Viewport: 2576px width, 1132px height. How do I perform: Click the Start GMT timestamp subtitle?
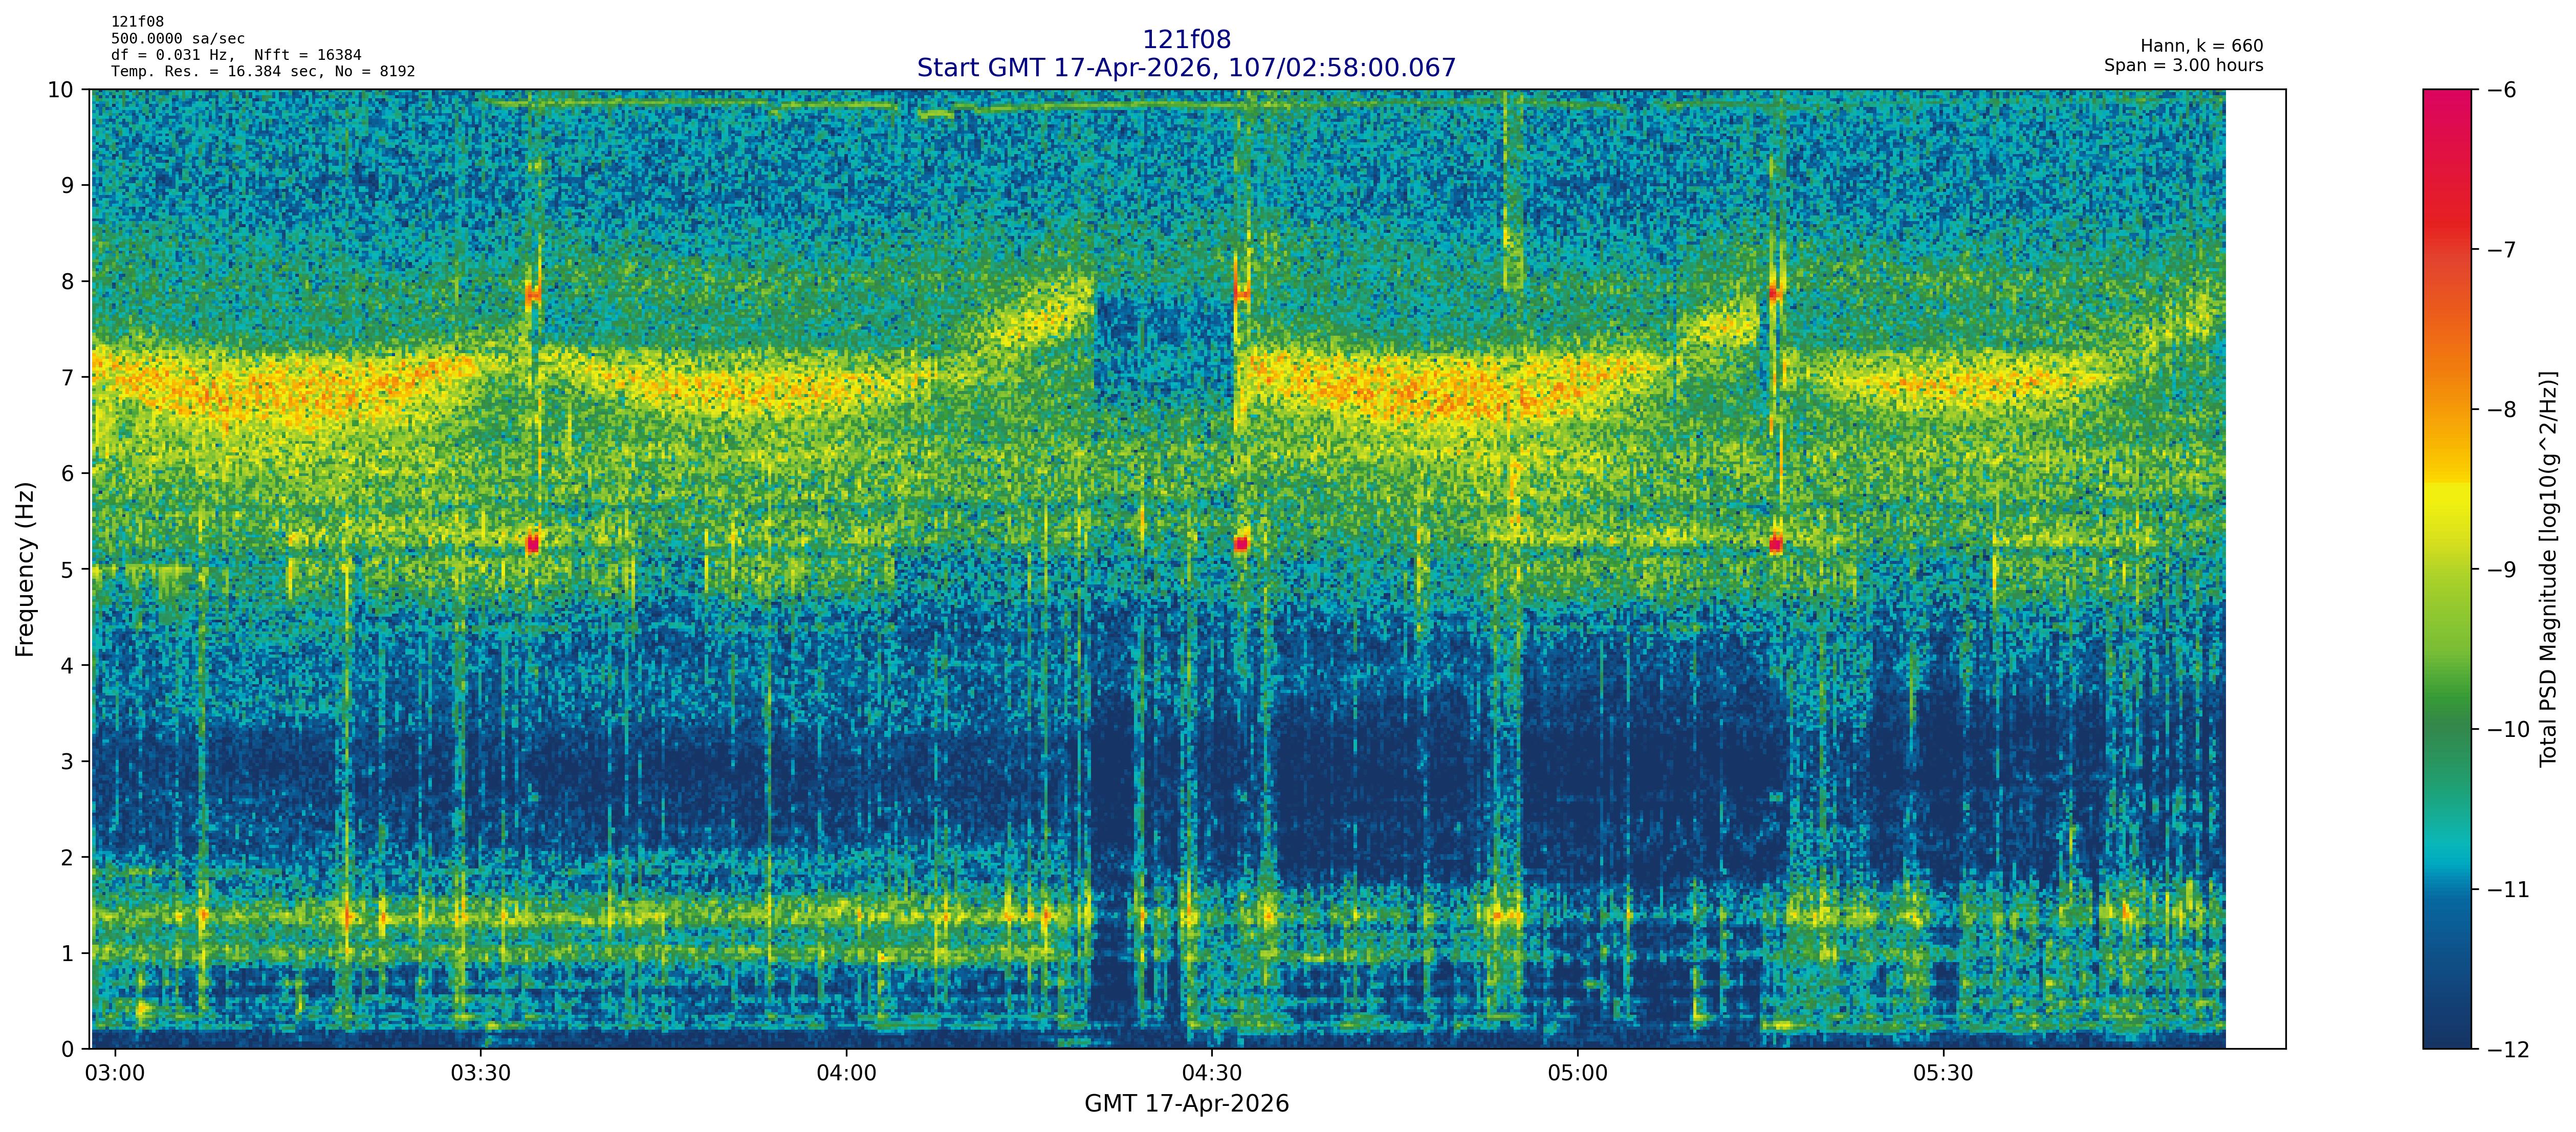[1186, 68]
